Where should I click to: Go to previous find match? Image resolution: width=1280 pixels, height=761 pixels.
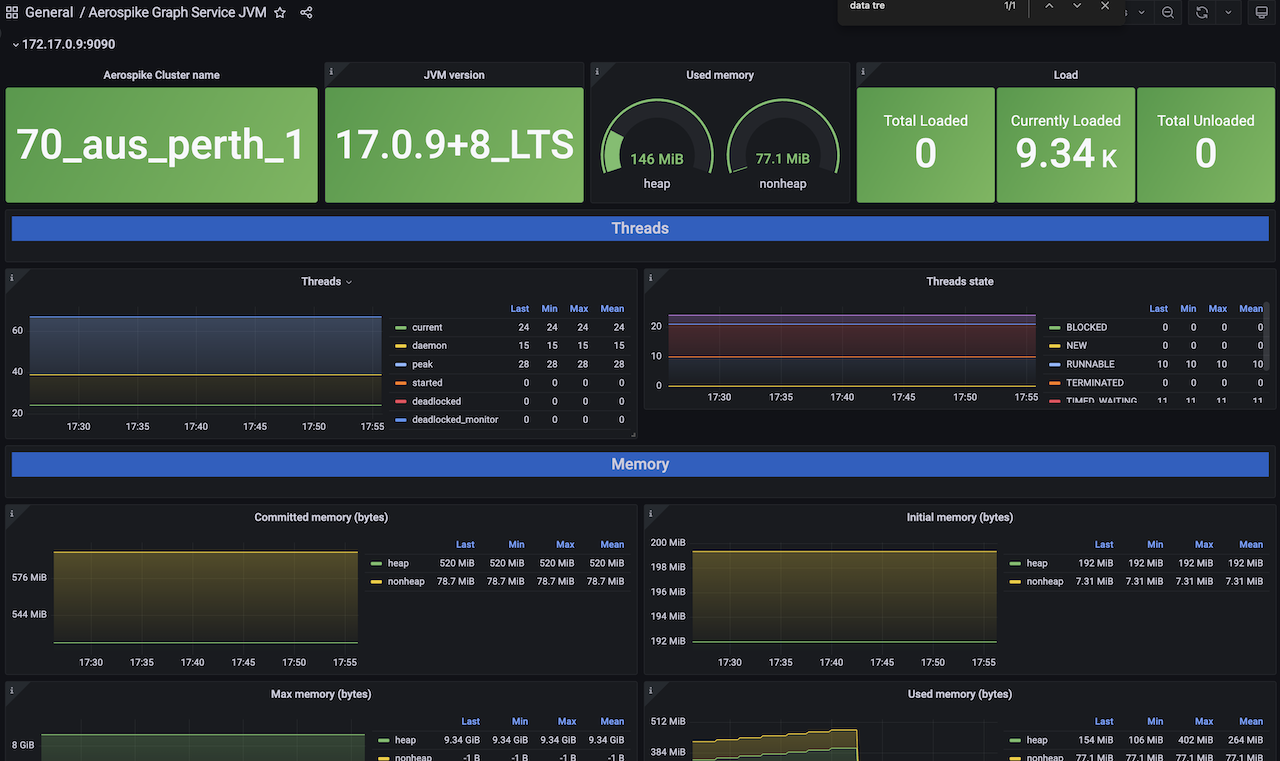pos(1049,6)
